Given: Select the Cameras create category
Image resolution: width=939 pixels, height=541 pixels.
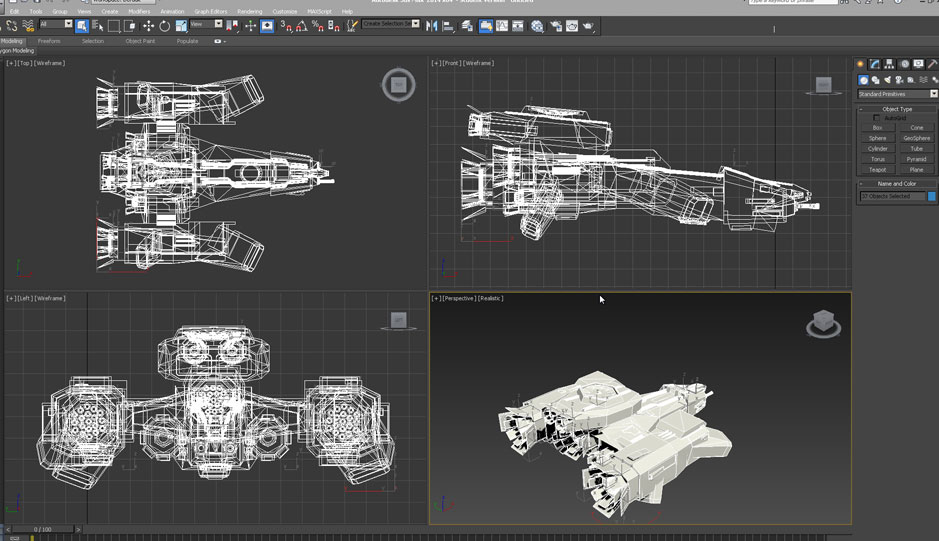Looking at the screenshot, I should 899,80.
